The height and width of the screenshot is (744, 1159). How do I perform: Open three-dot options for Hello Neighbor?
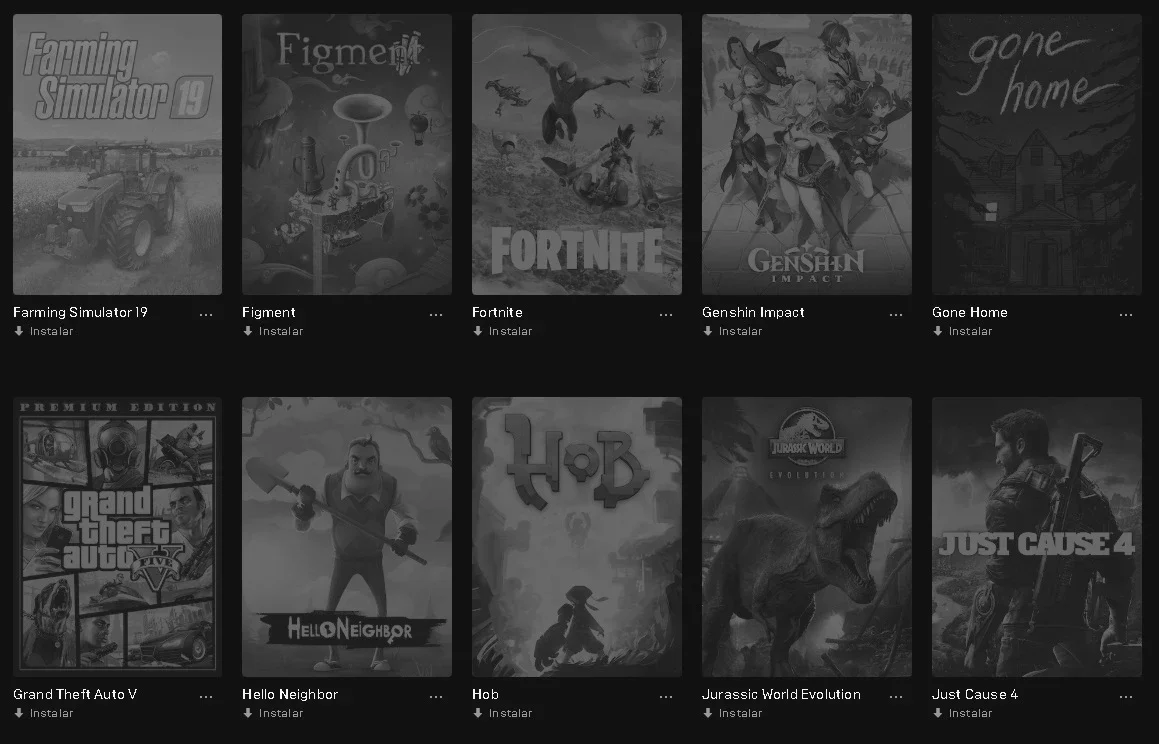[436, 697]
